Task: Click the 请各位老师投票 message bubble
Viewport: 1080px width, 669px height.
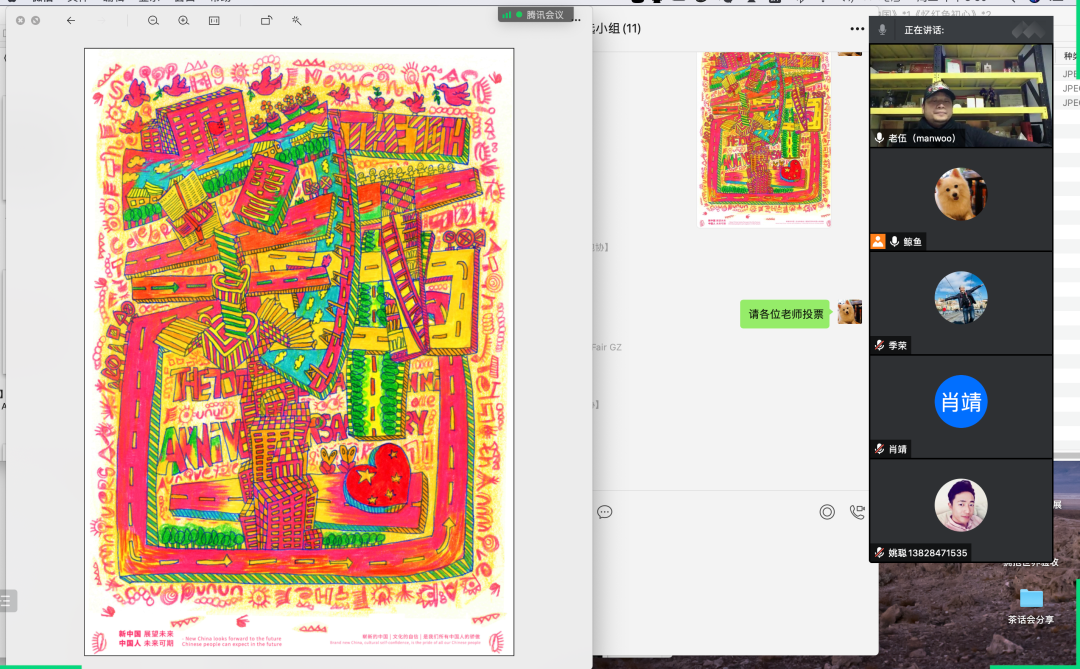Action: 786,314
